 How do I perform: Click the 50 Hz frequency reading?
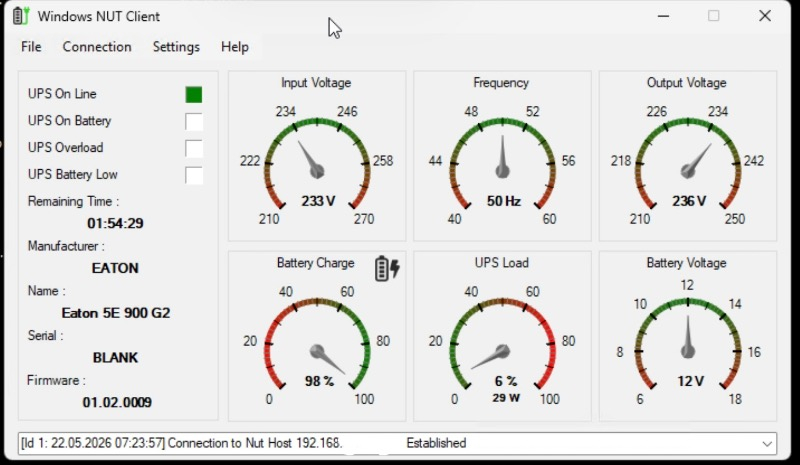tap(504, 201)
